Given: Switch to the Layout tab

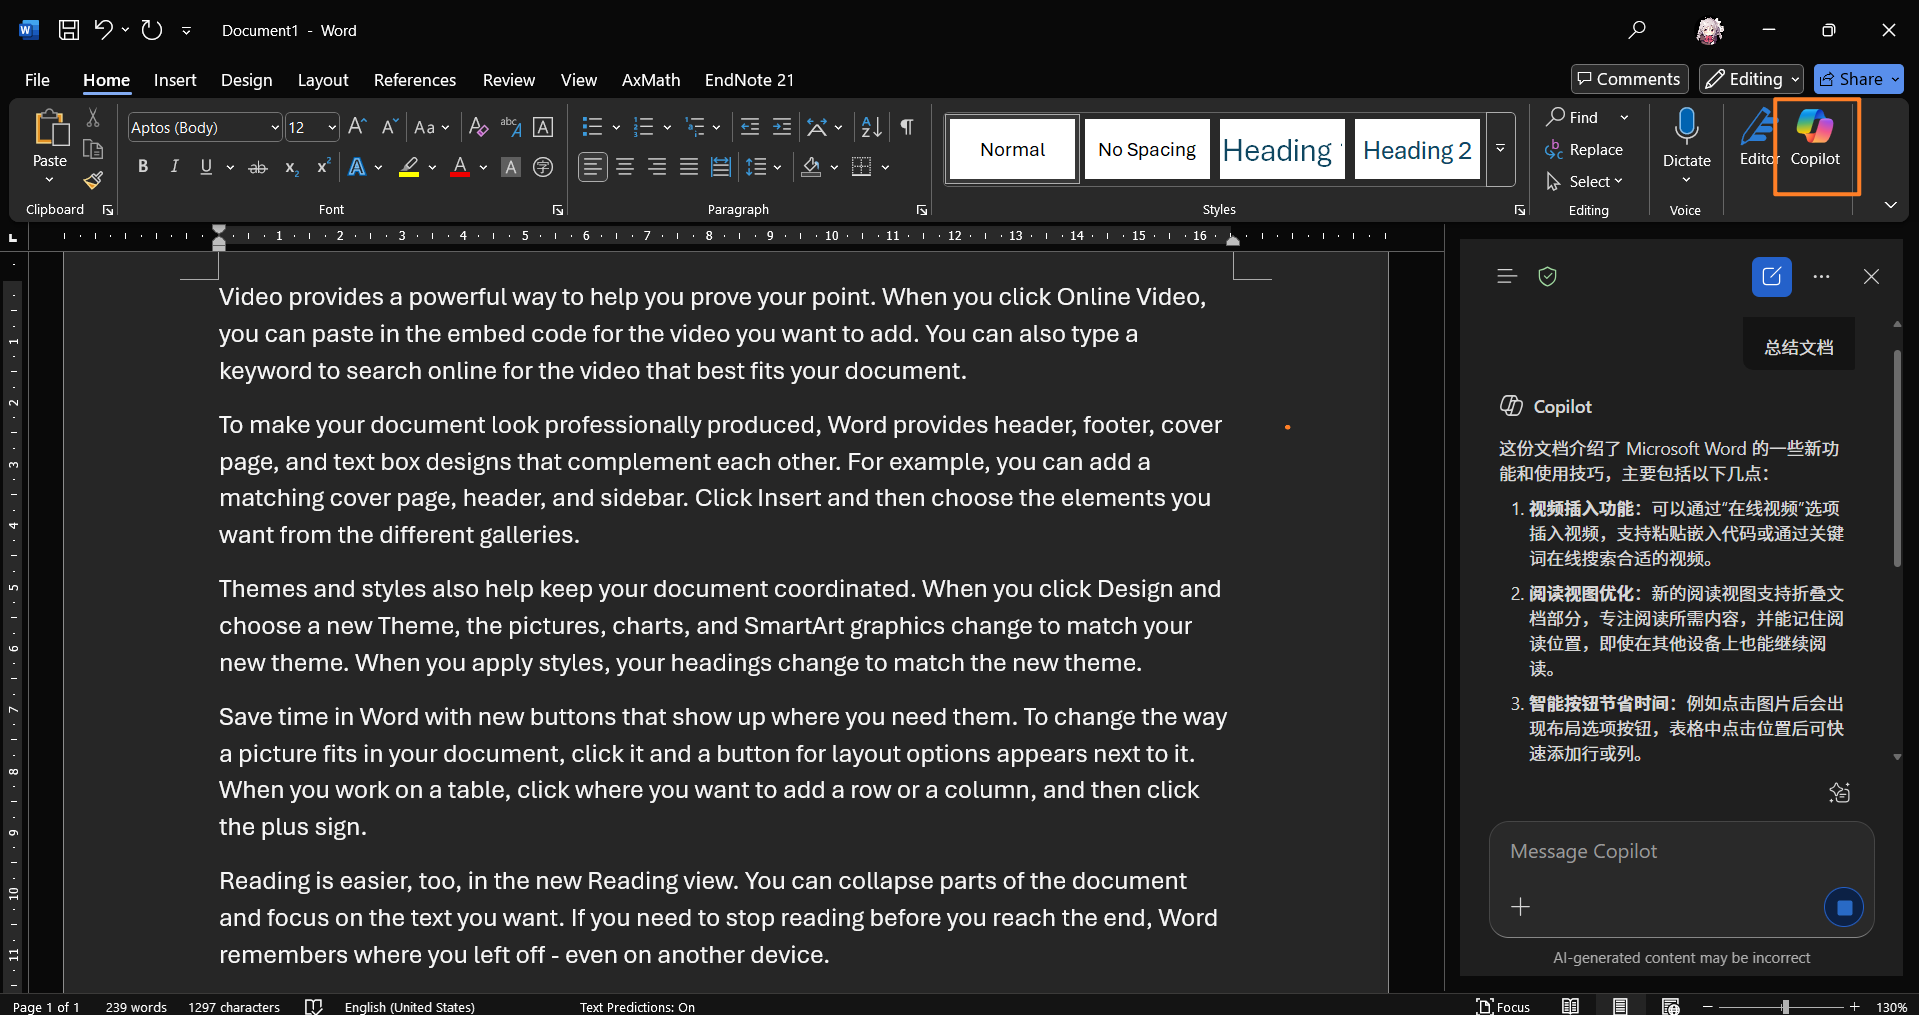Looking at the screenshot, I should click(x=323, y=80).
